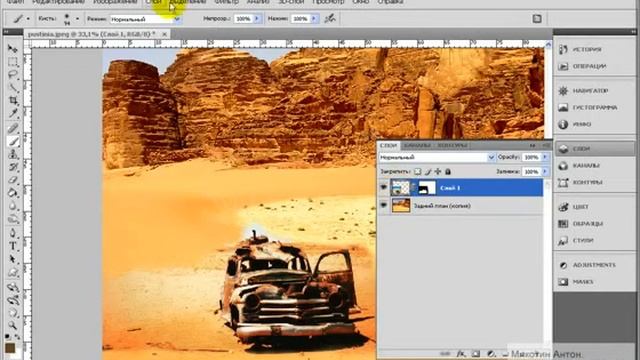This screenshot has height=360, width=640.
Task: Toggle lock all padlock icon
Action: pyautogui.click(x=448, y=171)
